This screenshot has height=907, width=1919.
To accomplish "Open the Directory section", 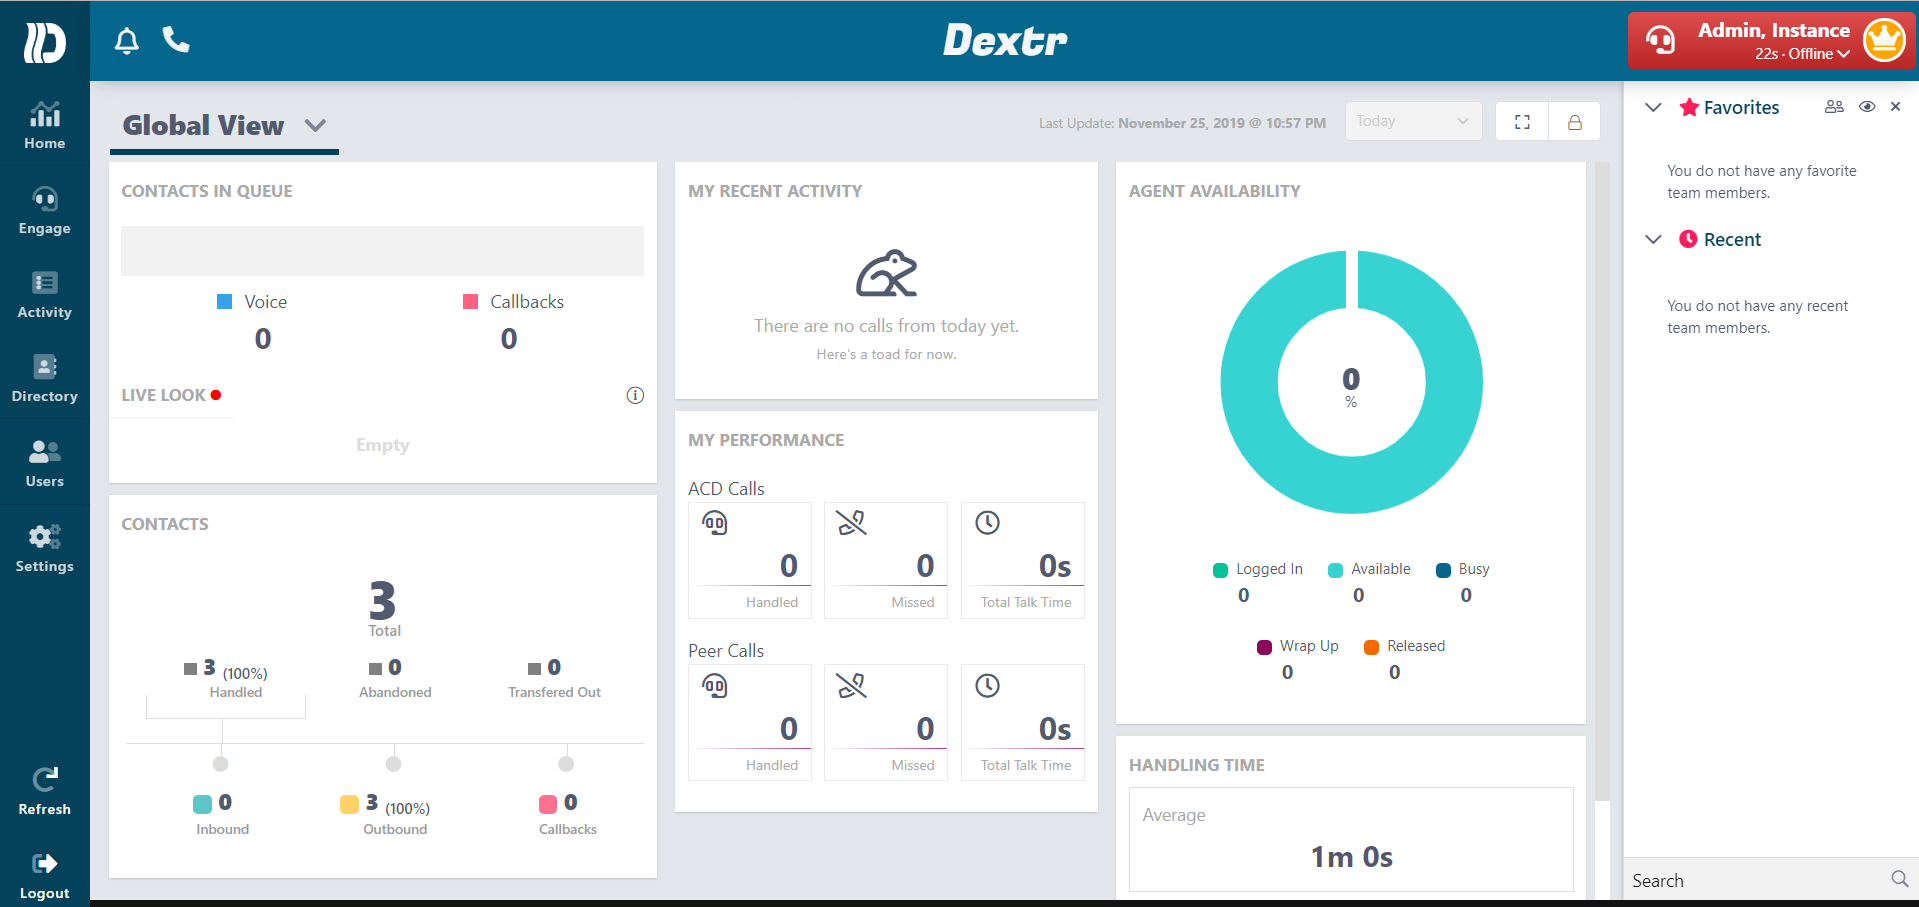I will point(45,379).
